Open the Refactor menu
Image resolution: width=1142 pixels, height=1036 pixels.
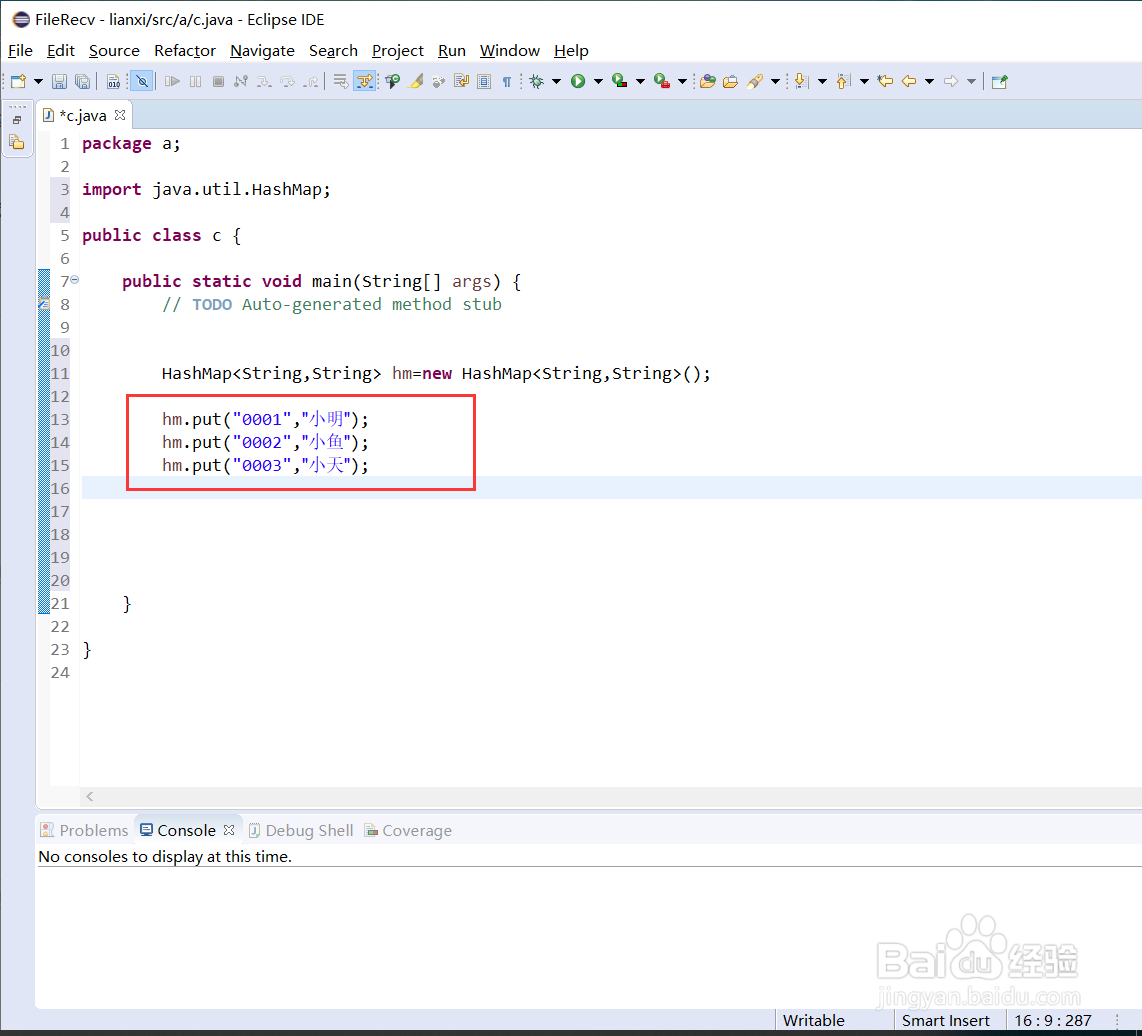(185, 51)
